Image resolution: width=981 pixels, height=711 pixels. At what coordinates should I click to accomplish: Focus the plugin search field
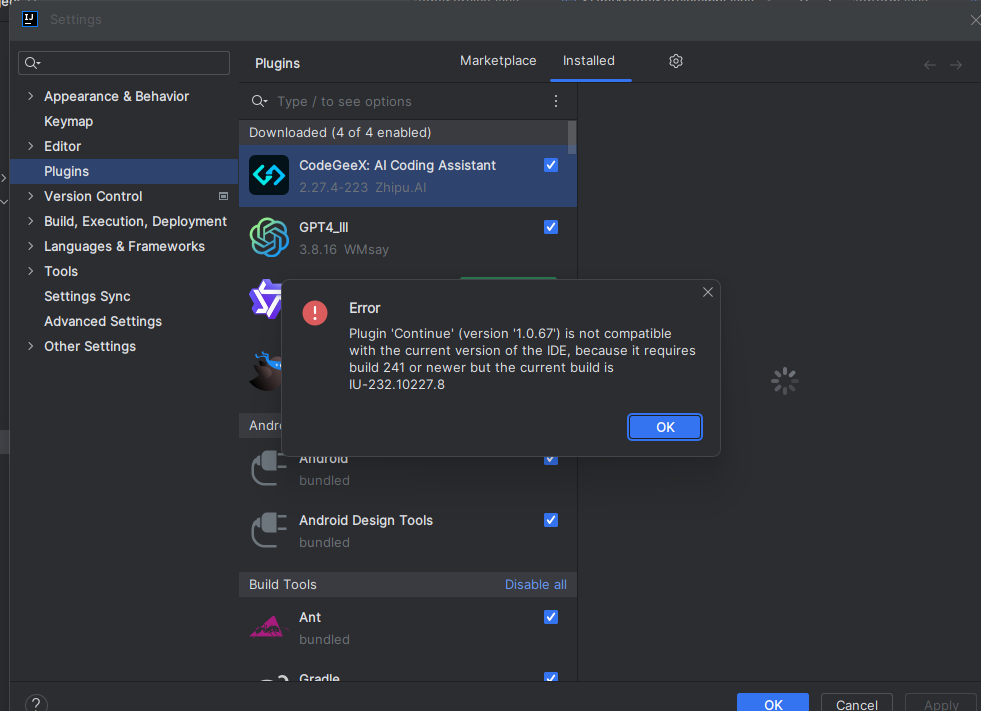click(x=400, y=101)
